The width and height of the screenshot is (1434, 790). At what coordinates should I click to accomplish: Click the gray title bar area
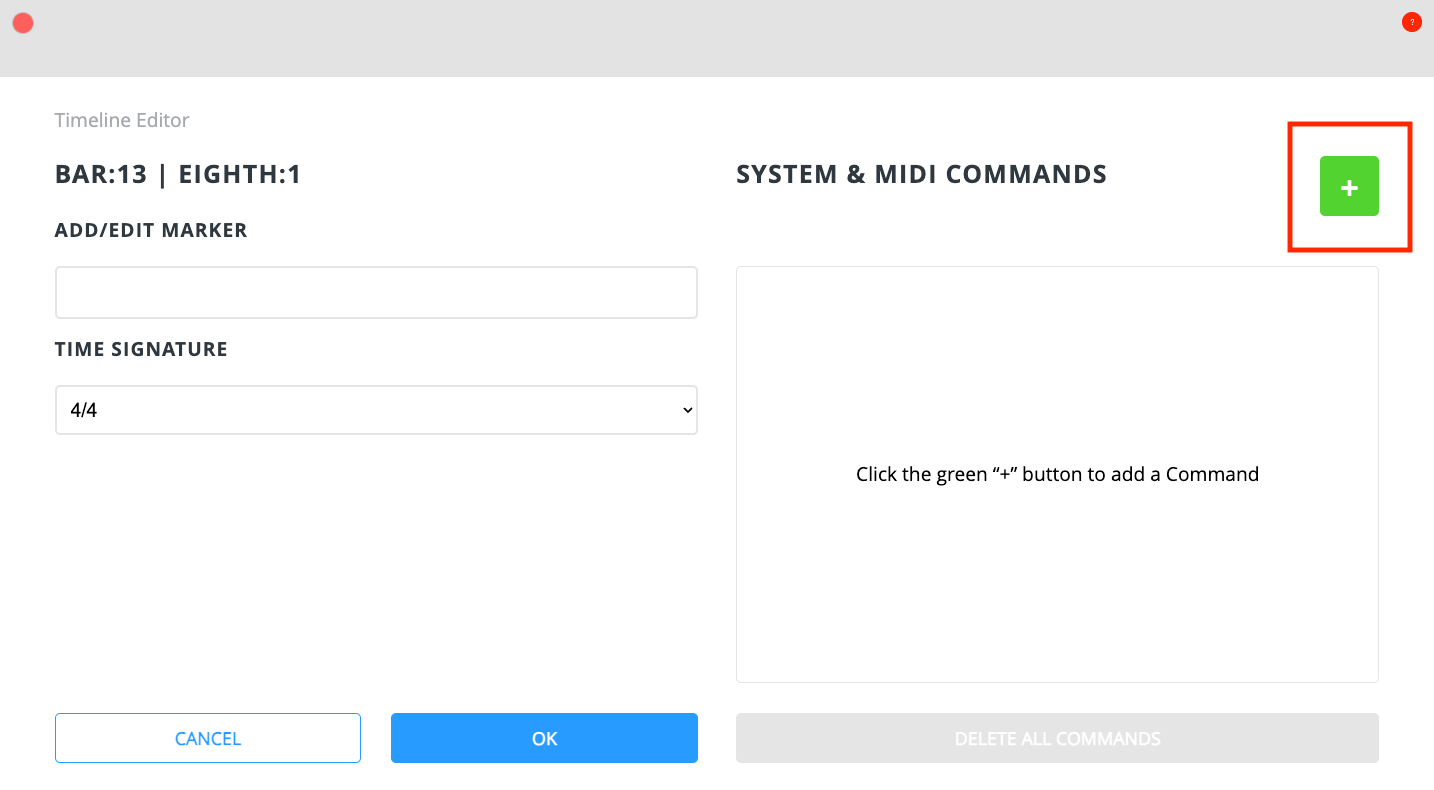[700, 40]
